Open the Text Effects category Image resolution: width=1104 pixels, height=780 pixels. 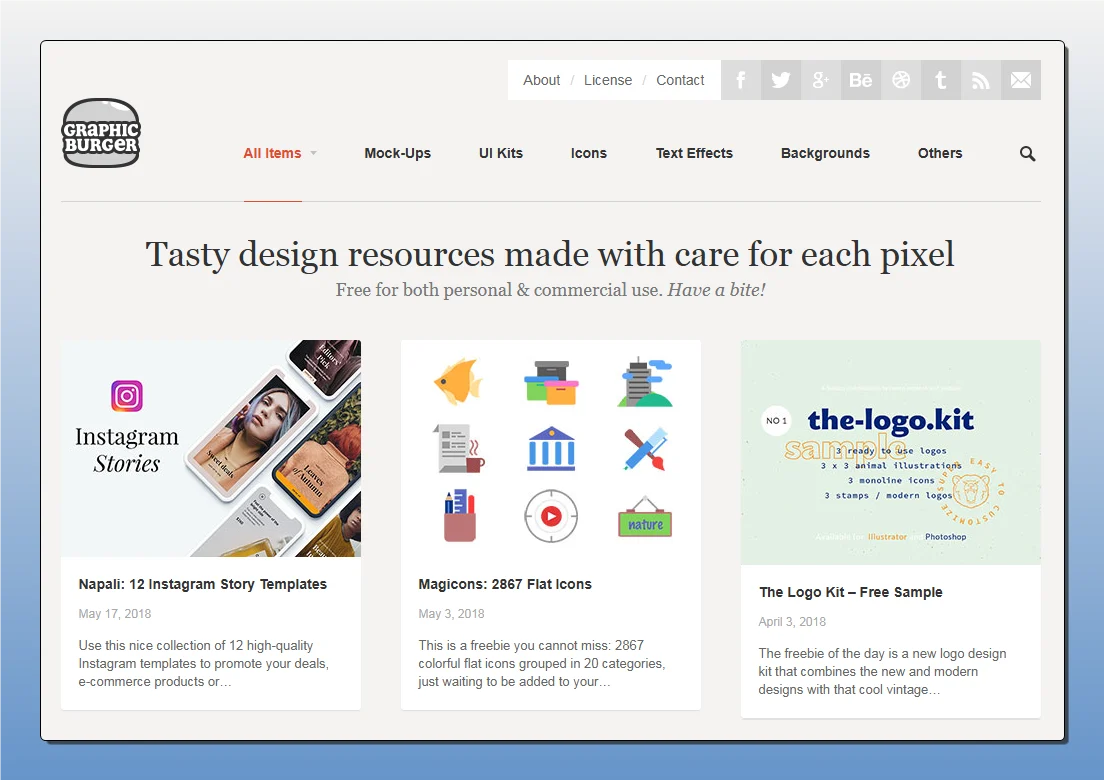694,153
